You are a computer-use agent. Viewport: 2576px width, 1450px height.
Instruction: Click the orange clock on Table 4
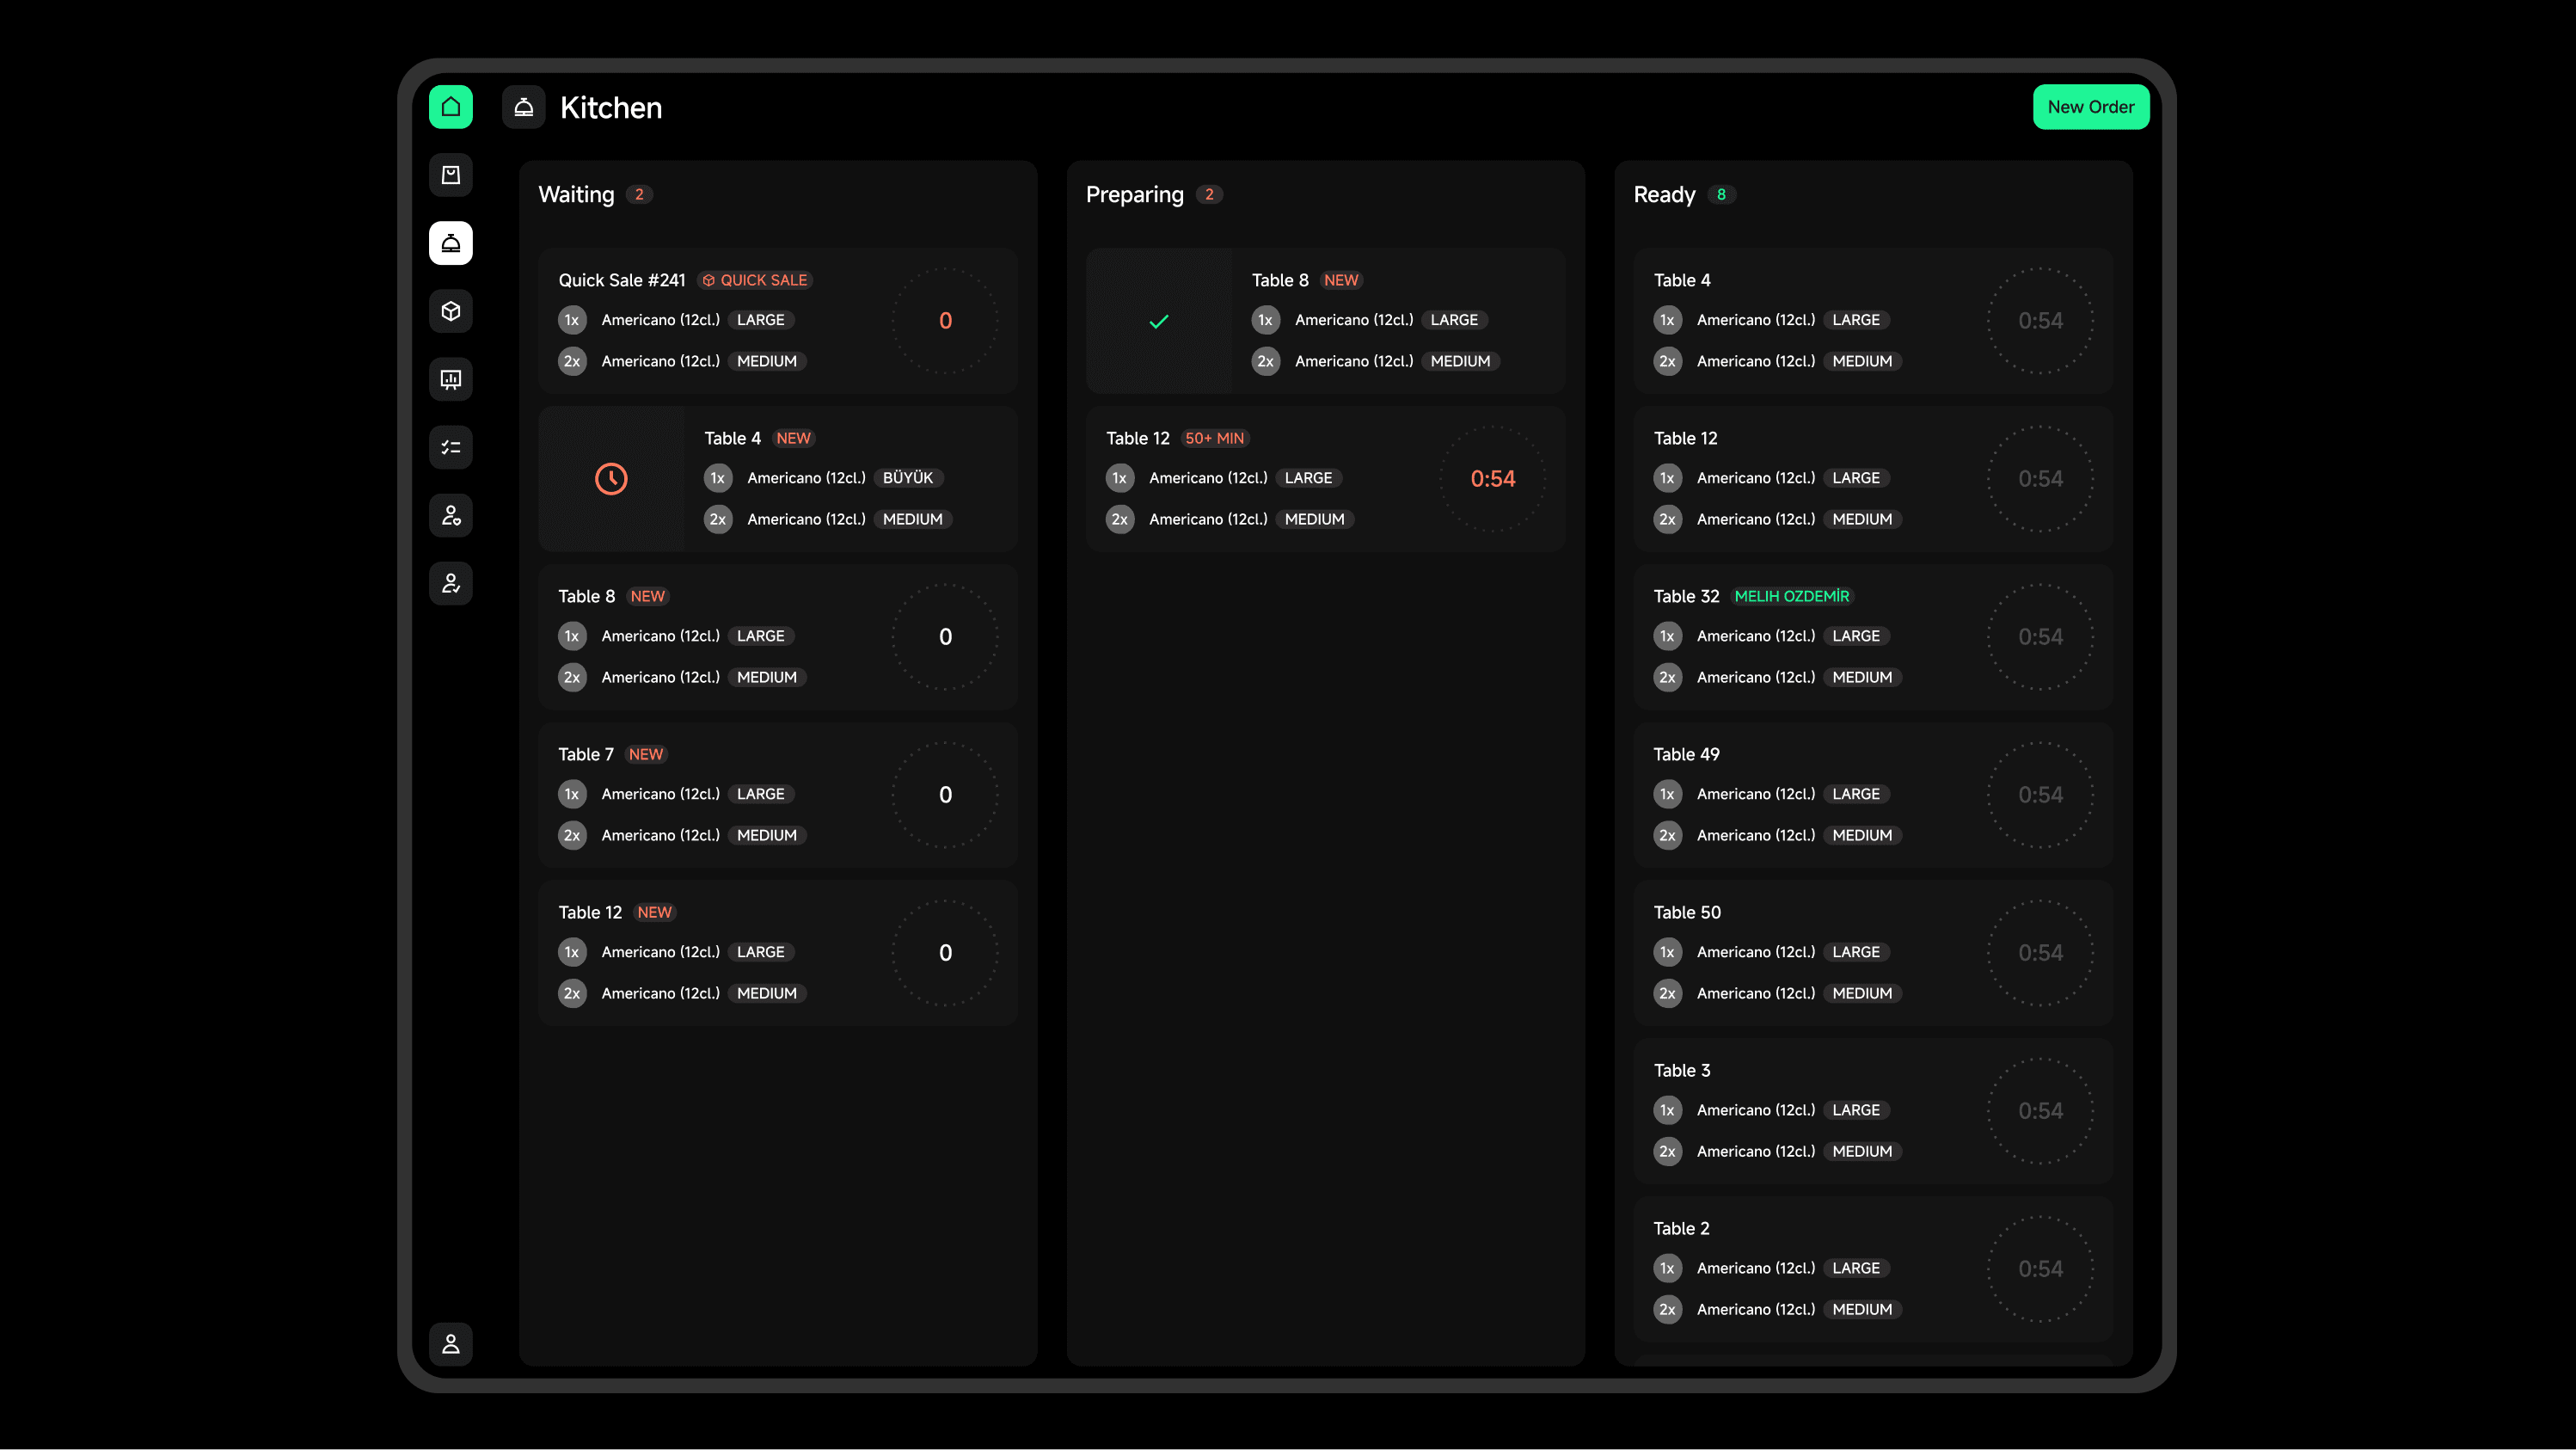pos(611,479)
